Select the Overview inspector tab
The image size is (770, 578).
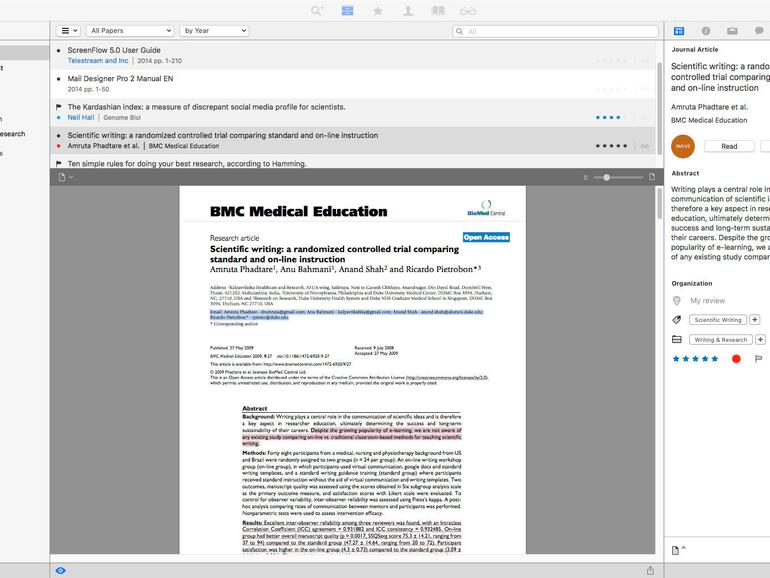tap(679, 31)
